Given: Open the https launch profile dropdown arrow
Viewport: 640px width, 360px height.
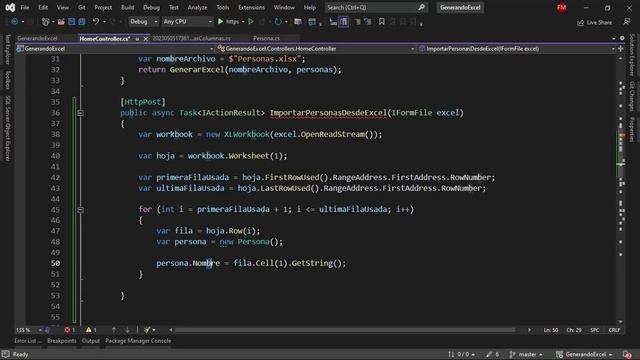Looking at the screenshot, I should (243, 22).
